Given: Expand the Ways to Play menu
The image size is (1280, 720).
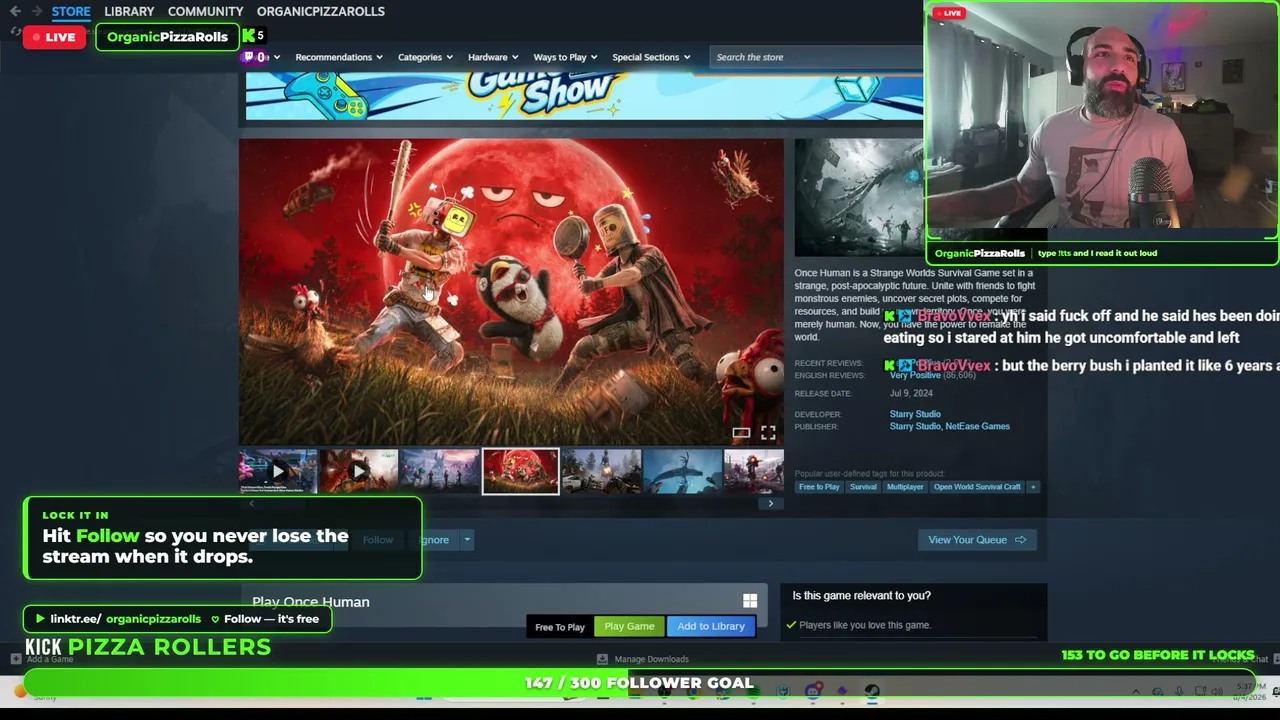Looking at the screenshot, I should tap(565, 57).
